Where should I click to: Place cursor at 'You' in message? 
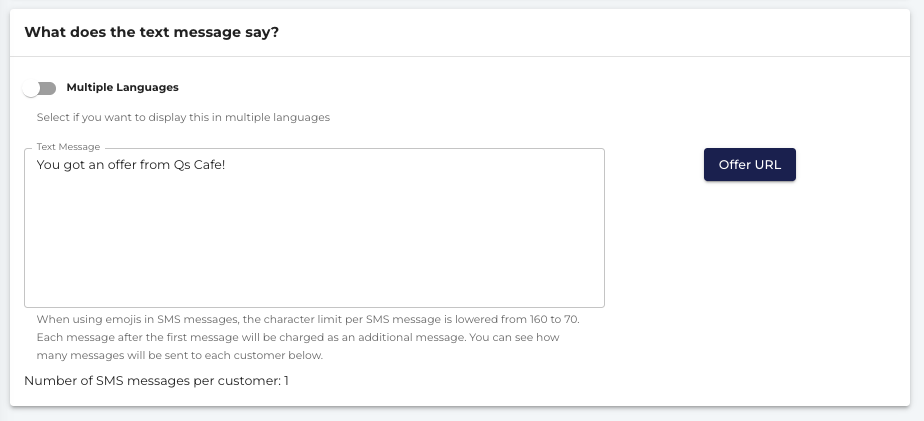pos(47,165)
